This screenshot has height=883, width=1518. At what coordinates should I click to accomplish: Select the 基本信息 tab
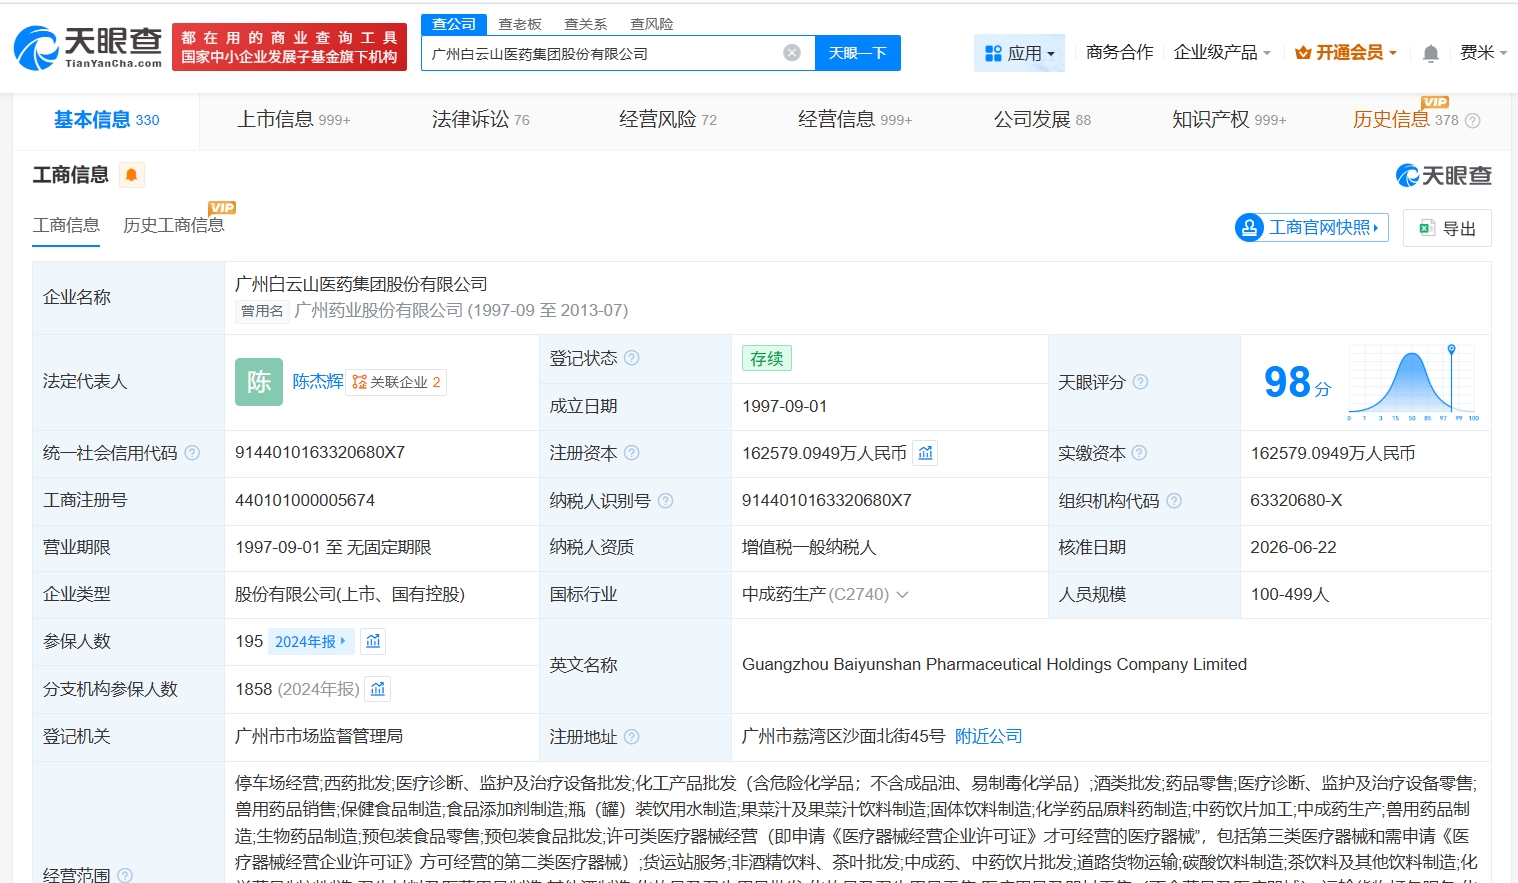106,120
